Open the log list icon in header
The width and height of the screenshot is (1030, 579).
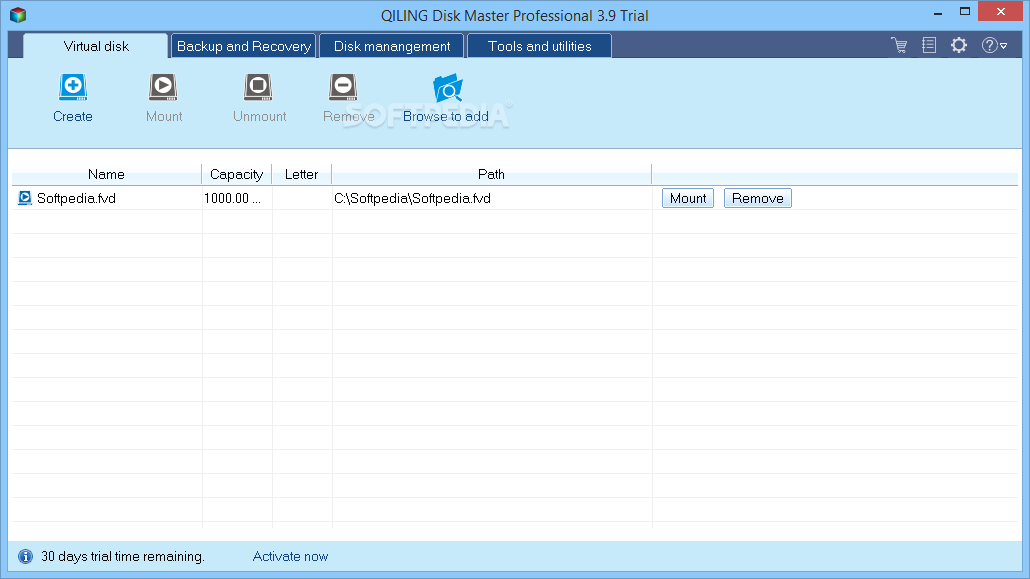coord(929,45)
